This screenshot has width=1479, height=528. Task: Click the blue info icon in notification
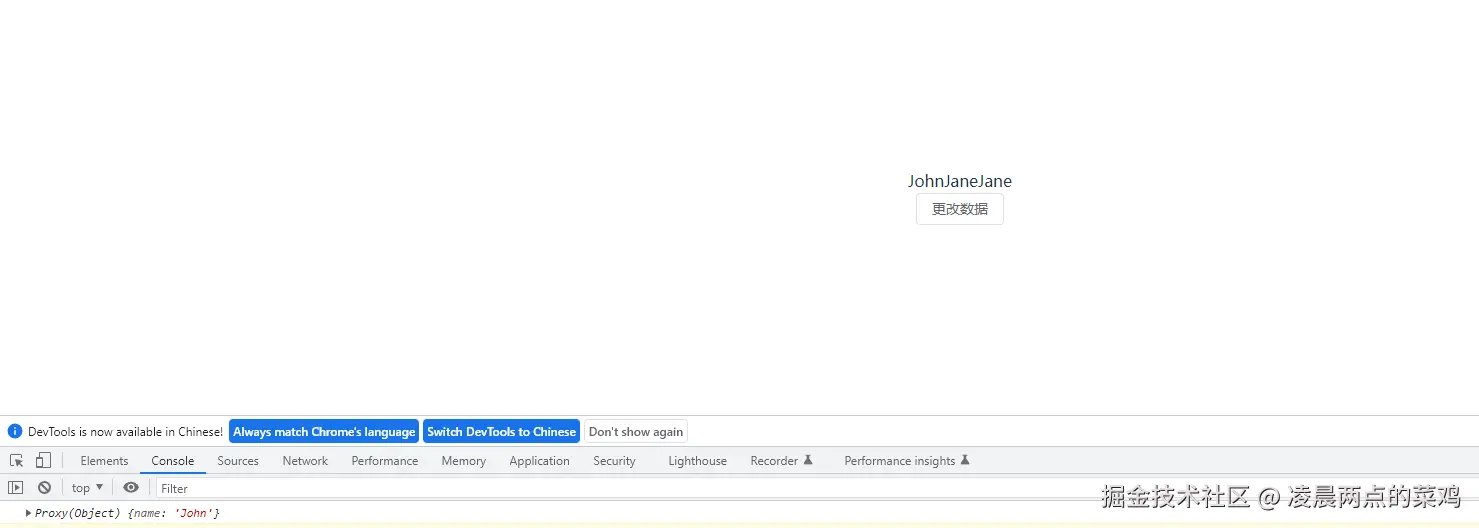click(x=15, y=431)
